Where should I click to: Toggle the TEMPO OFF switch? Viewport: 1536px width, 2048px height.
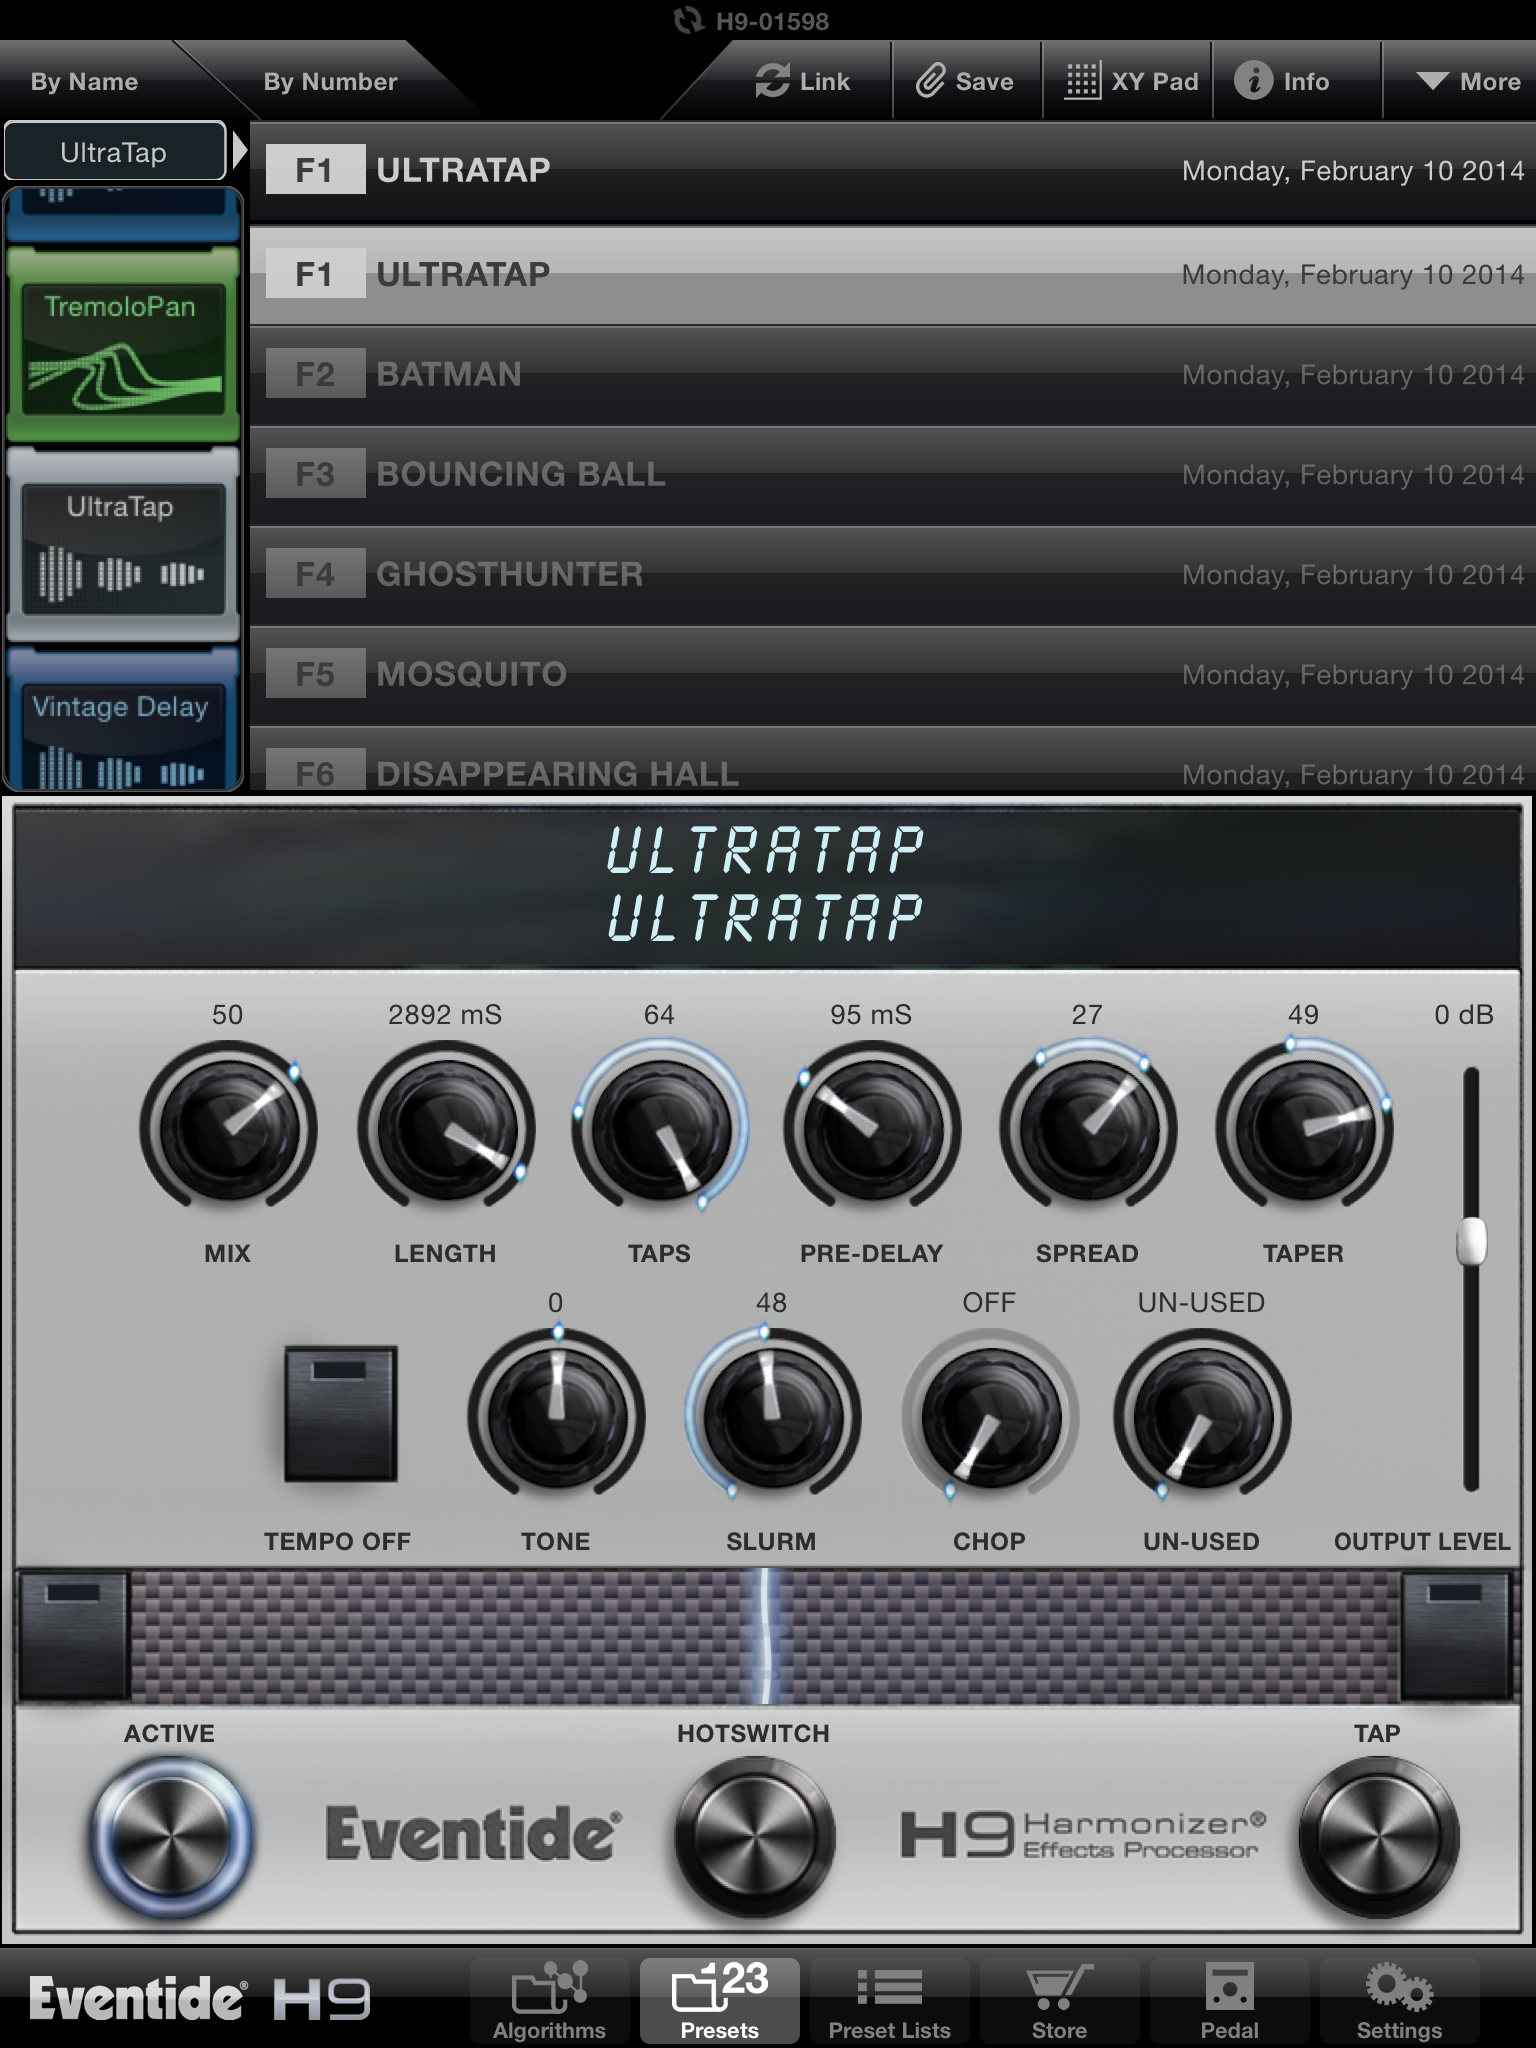(x=340, y=1414)
